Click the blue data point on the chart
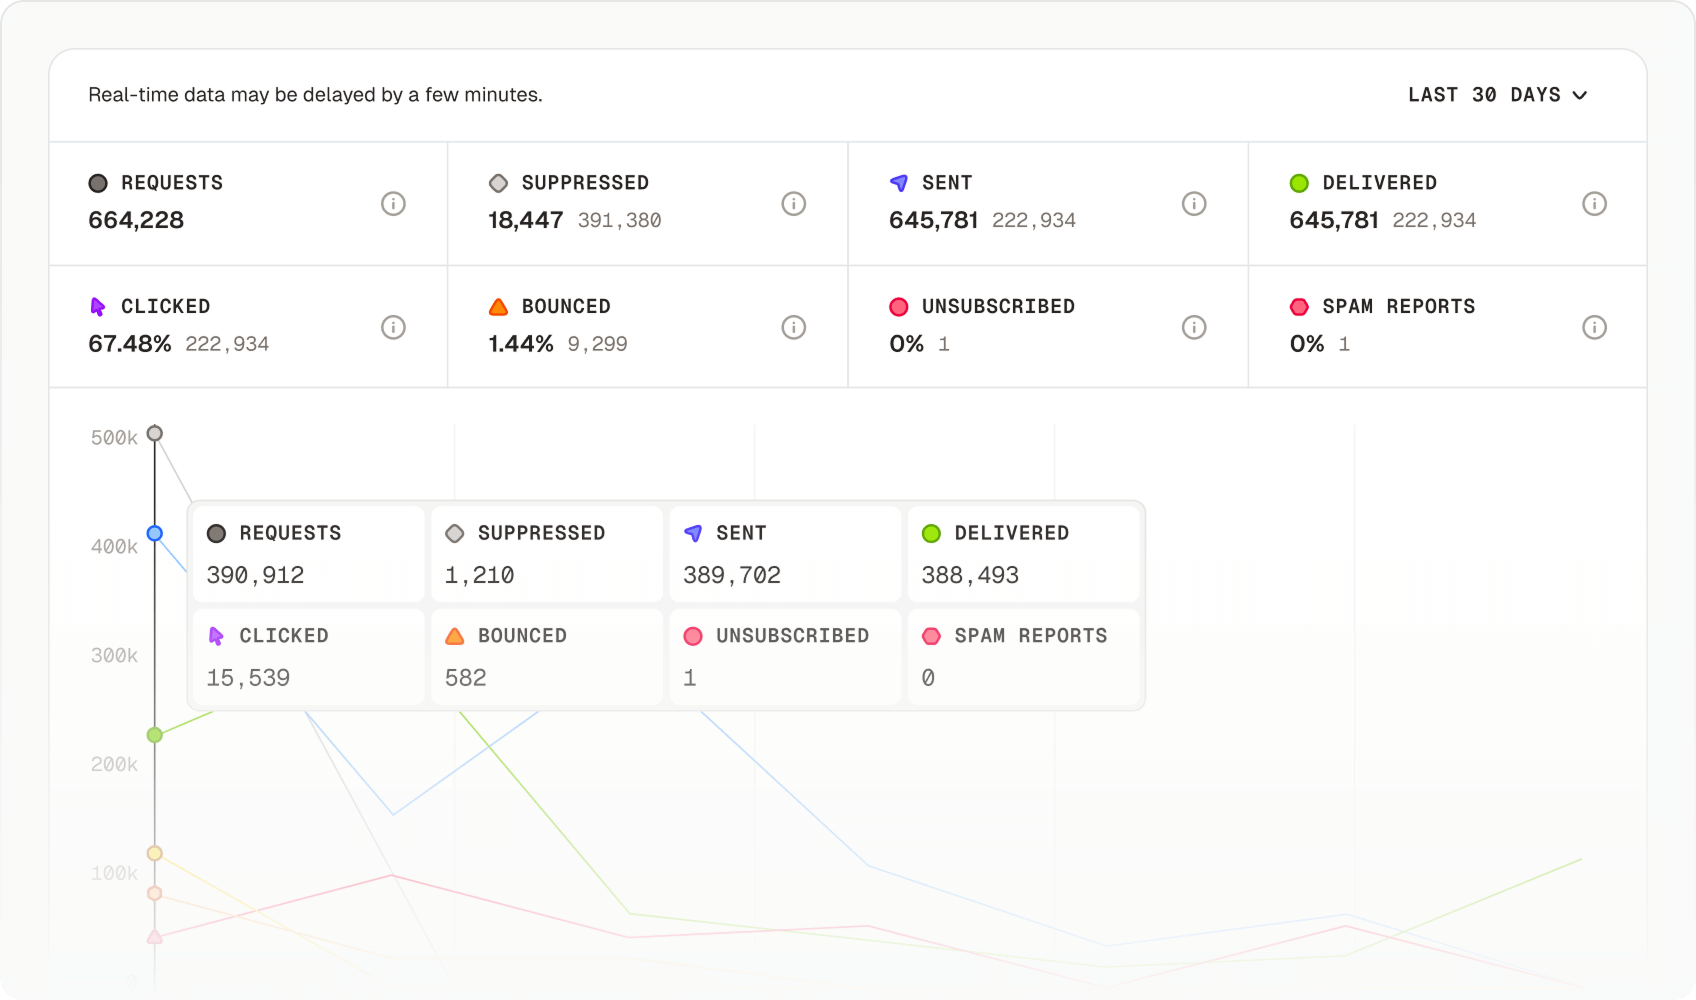This screenshot has width=1696, height=1000. 154,534
